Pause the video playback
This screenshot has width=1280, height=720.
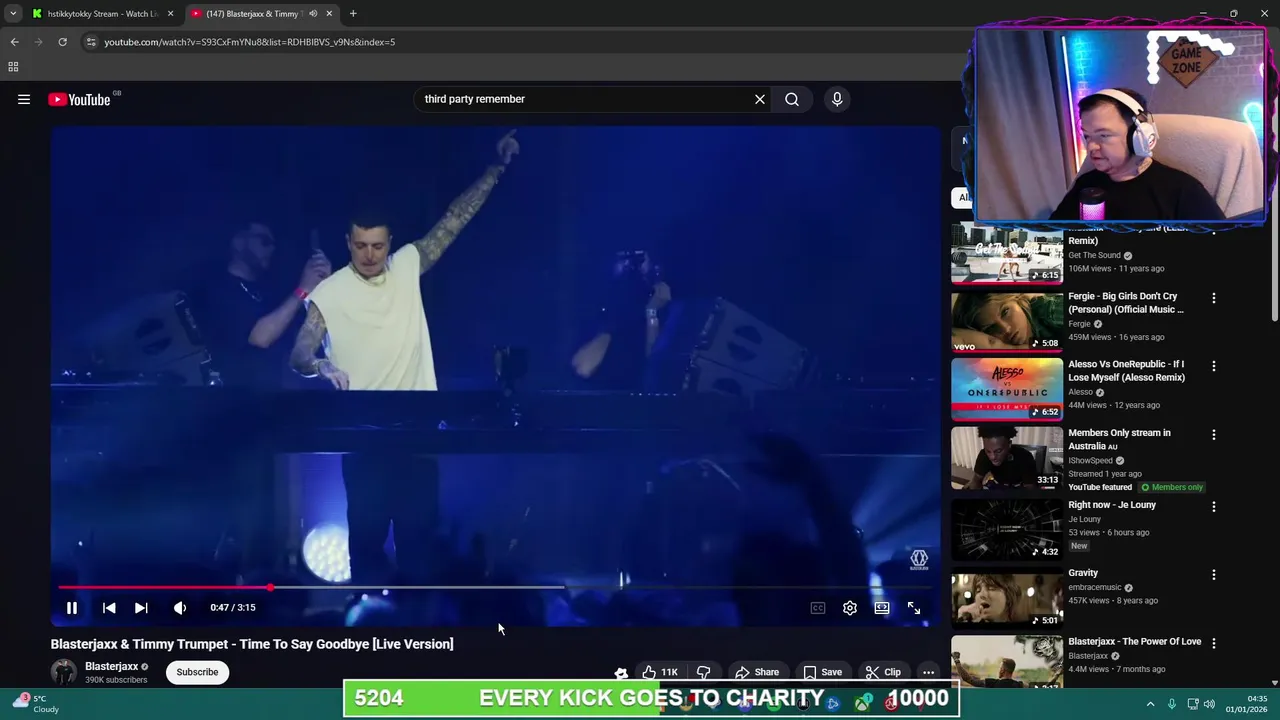[x=72, y=607]
